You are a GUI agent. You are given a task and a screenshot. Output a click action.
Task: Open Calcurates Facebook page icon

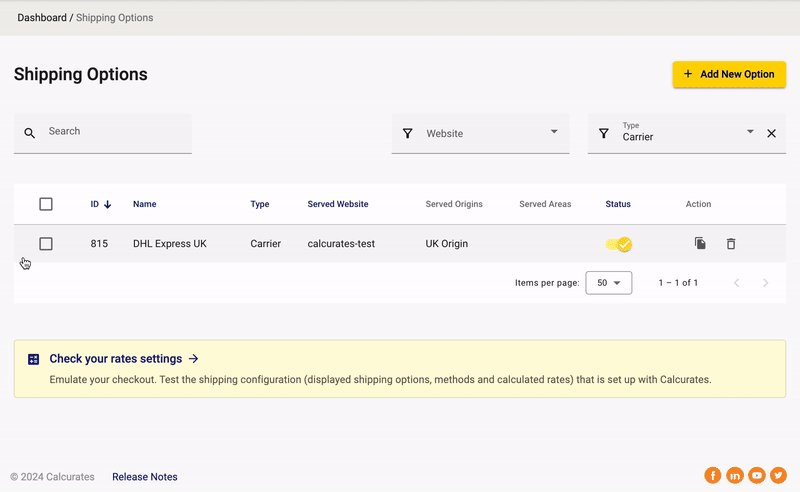713,475
